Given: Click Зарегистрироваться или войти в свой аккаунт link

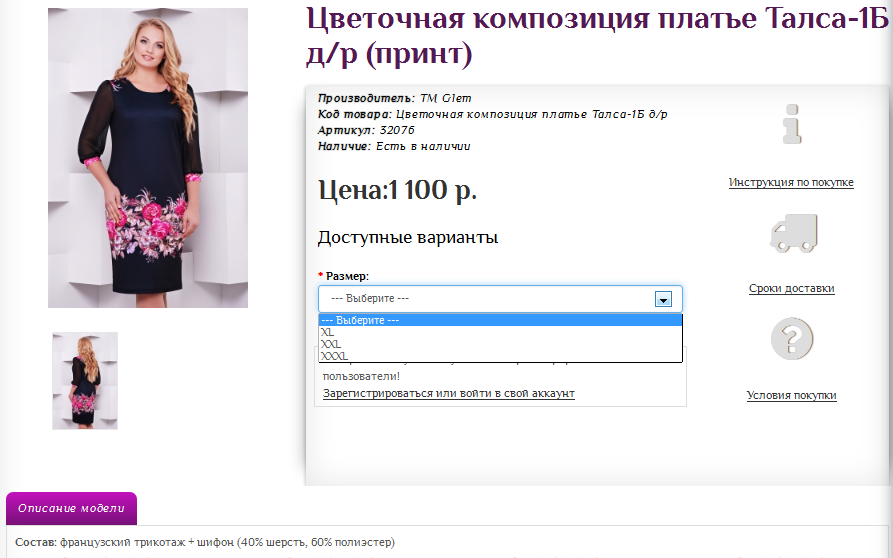Looking at the screenshot, I should point(449,393).
